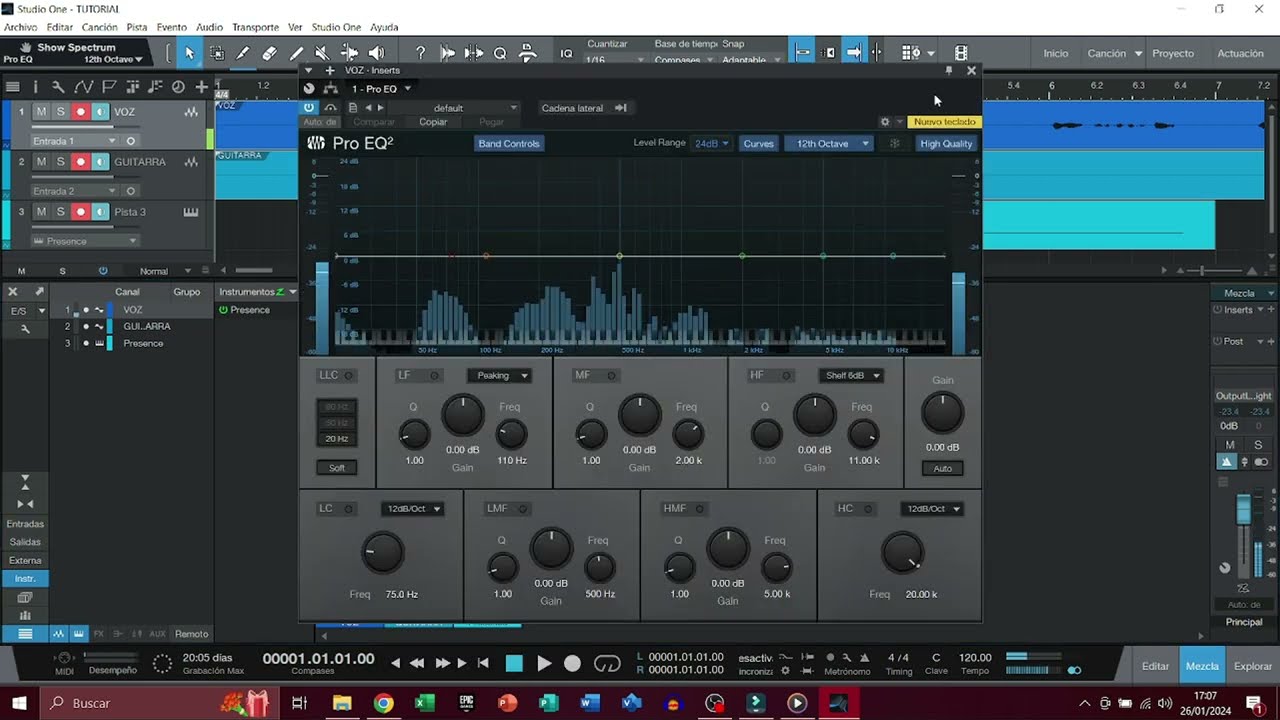Solo the GUITARRA track
This screenshot has height=720, width=1280.
[x=60, y=162]
